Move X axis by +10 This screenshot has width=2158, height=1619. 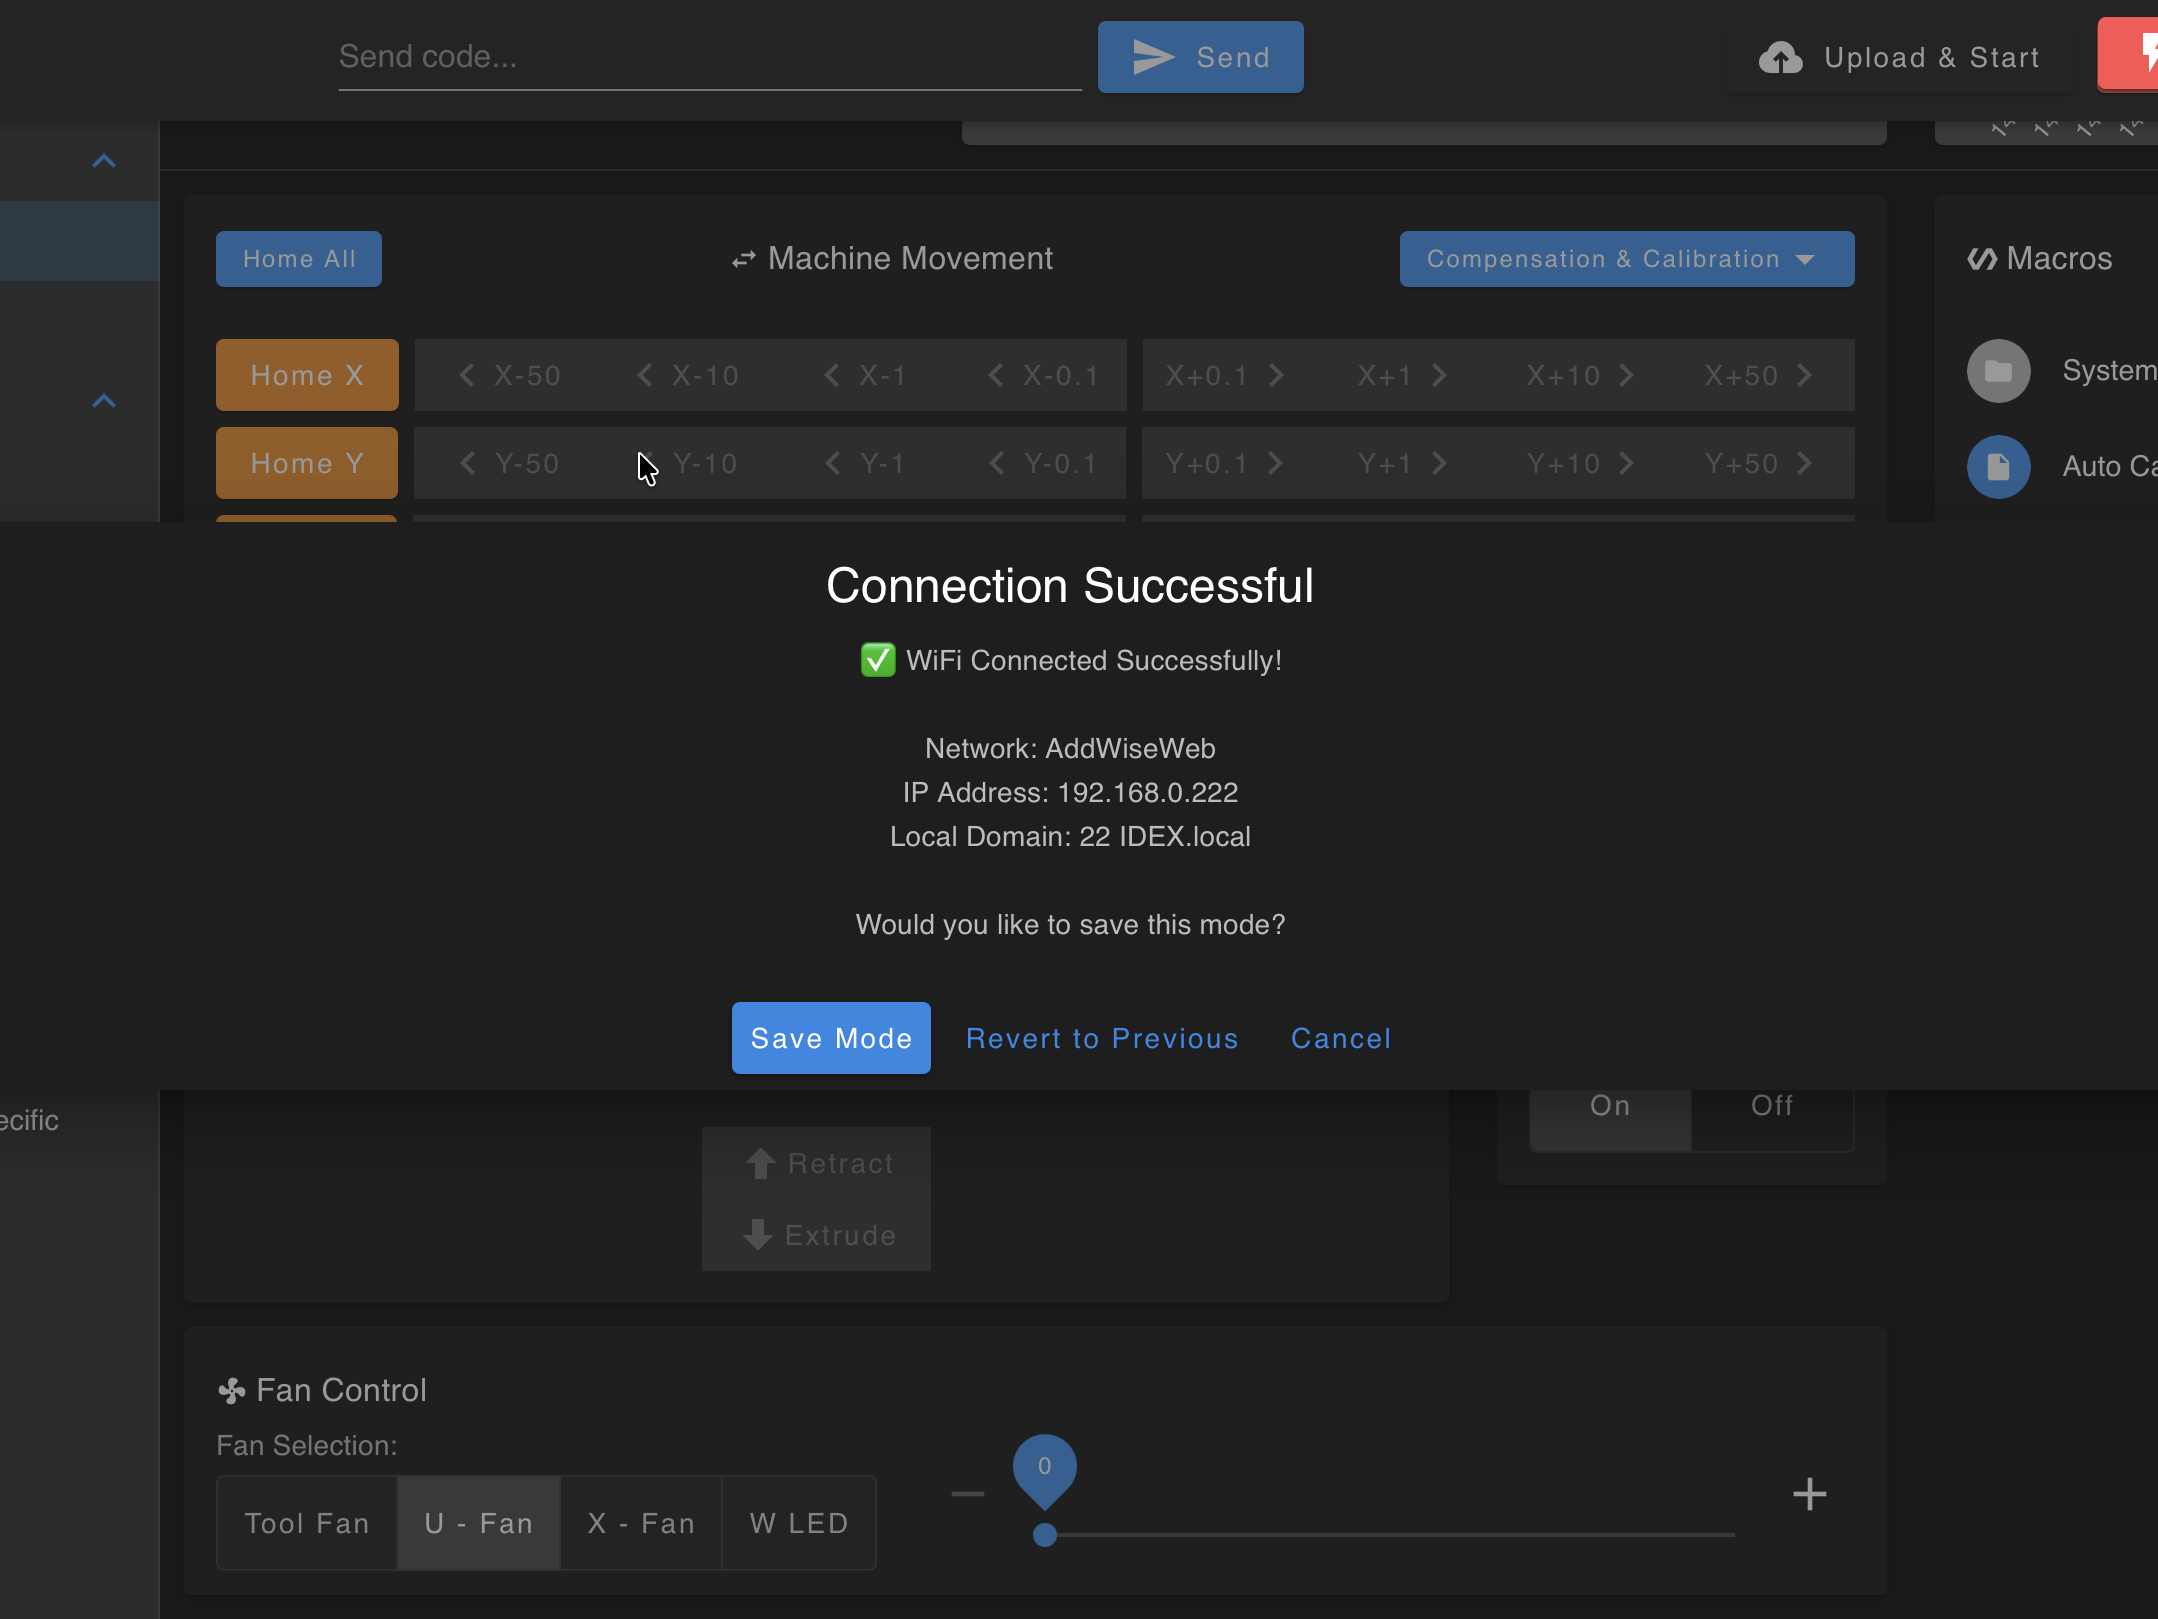tap(1581, 375)
